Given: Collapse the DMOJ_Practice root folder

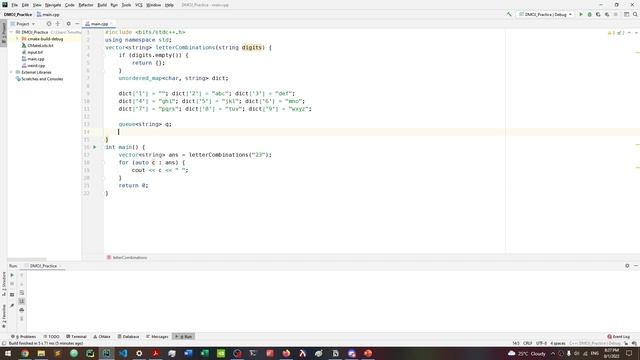Looking at the screenshot, I should (x=12, y=32).
